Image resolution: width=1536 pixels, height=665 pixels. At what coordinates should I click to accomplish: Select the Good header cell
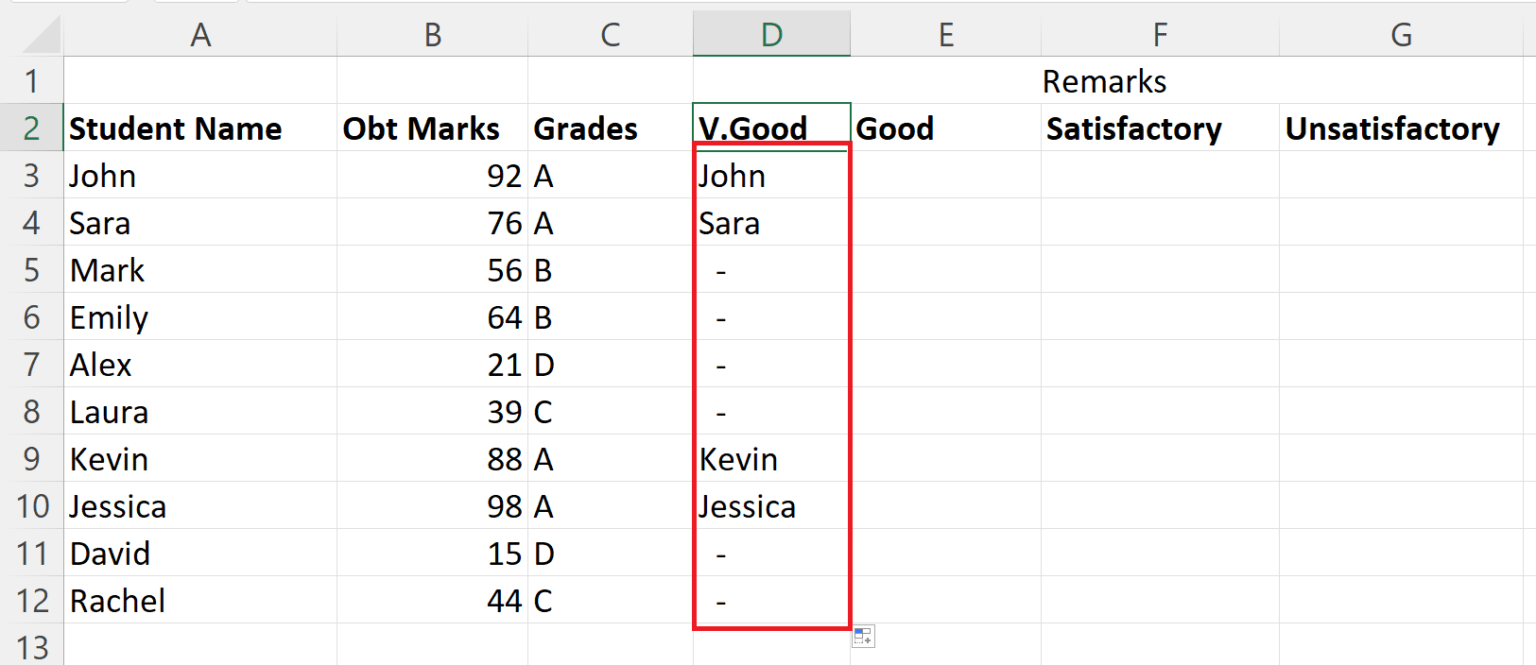pos(946,128)
